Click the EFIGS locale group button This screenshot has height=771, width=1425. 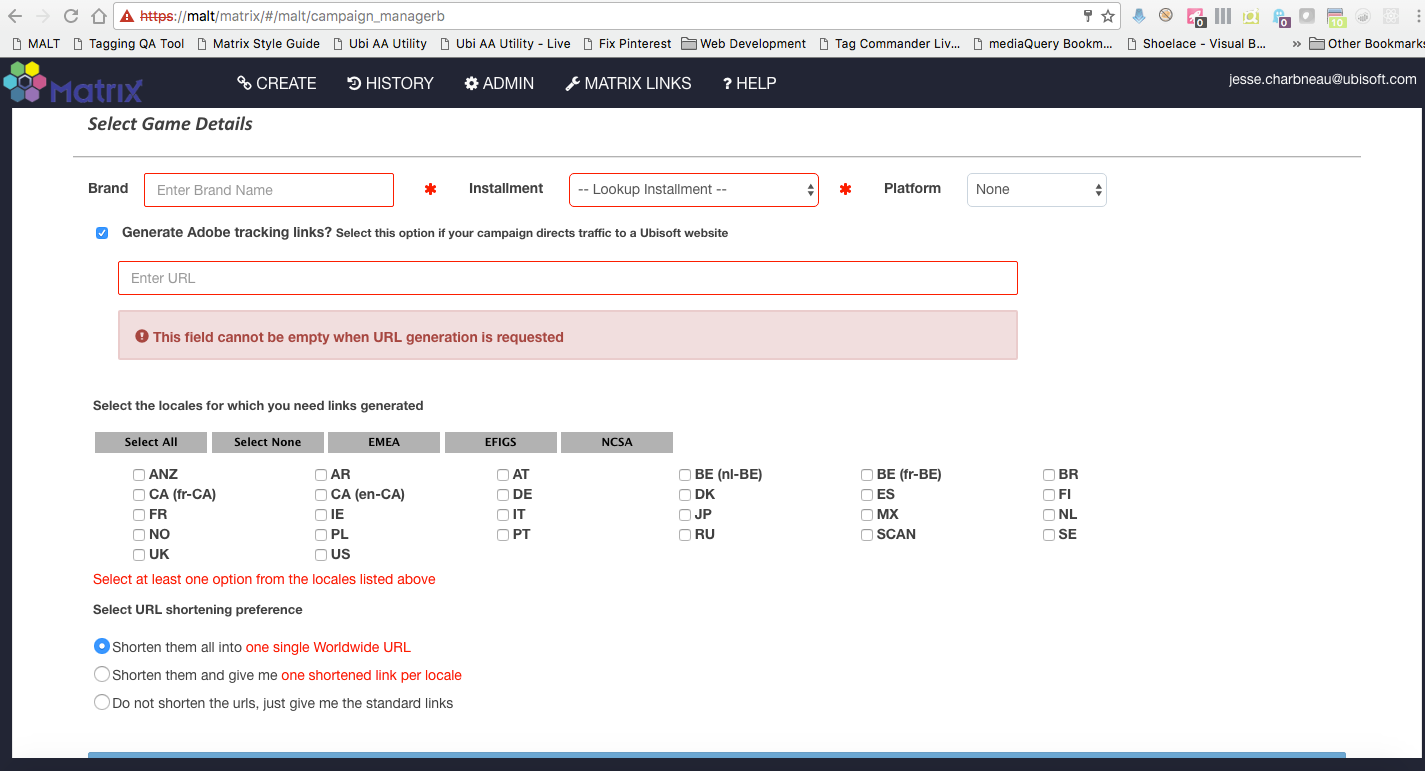pos(500,442)
